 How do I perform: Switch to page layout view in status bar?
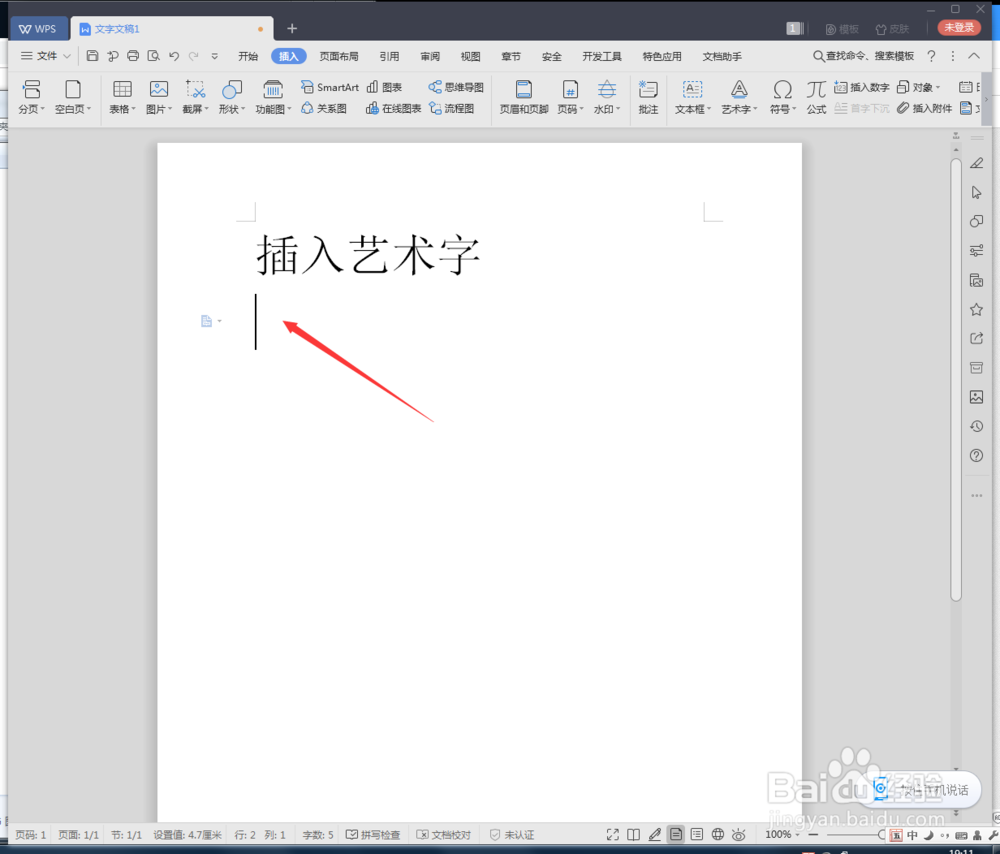[676, 834]
